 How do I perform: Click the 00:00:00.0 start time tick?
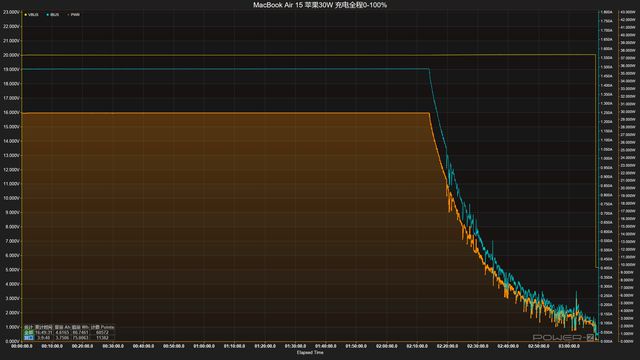(22, 346)
